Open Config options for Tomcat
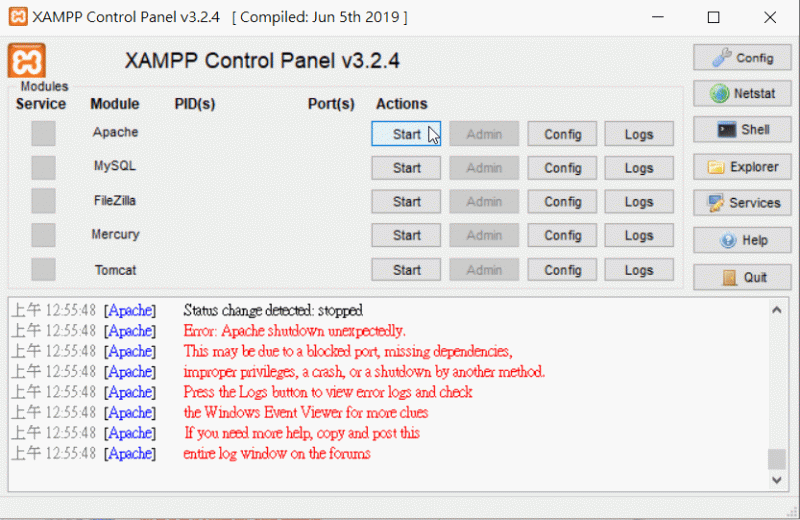Screen dimensions: 800x520 (562, 270)
